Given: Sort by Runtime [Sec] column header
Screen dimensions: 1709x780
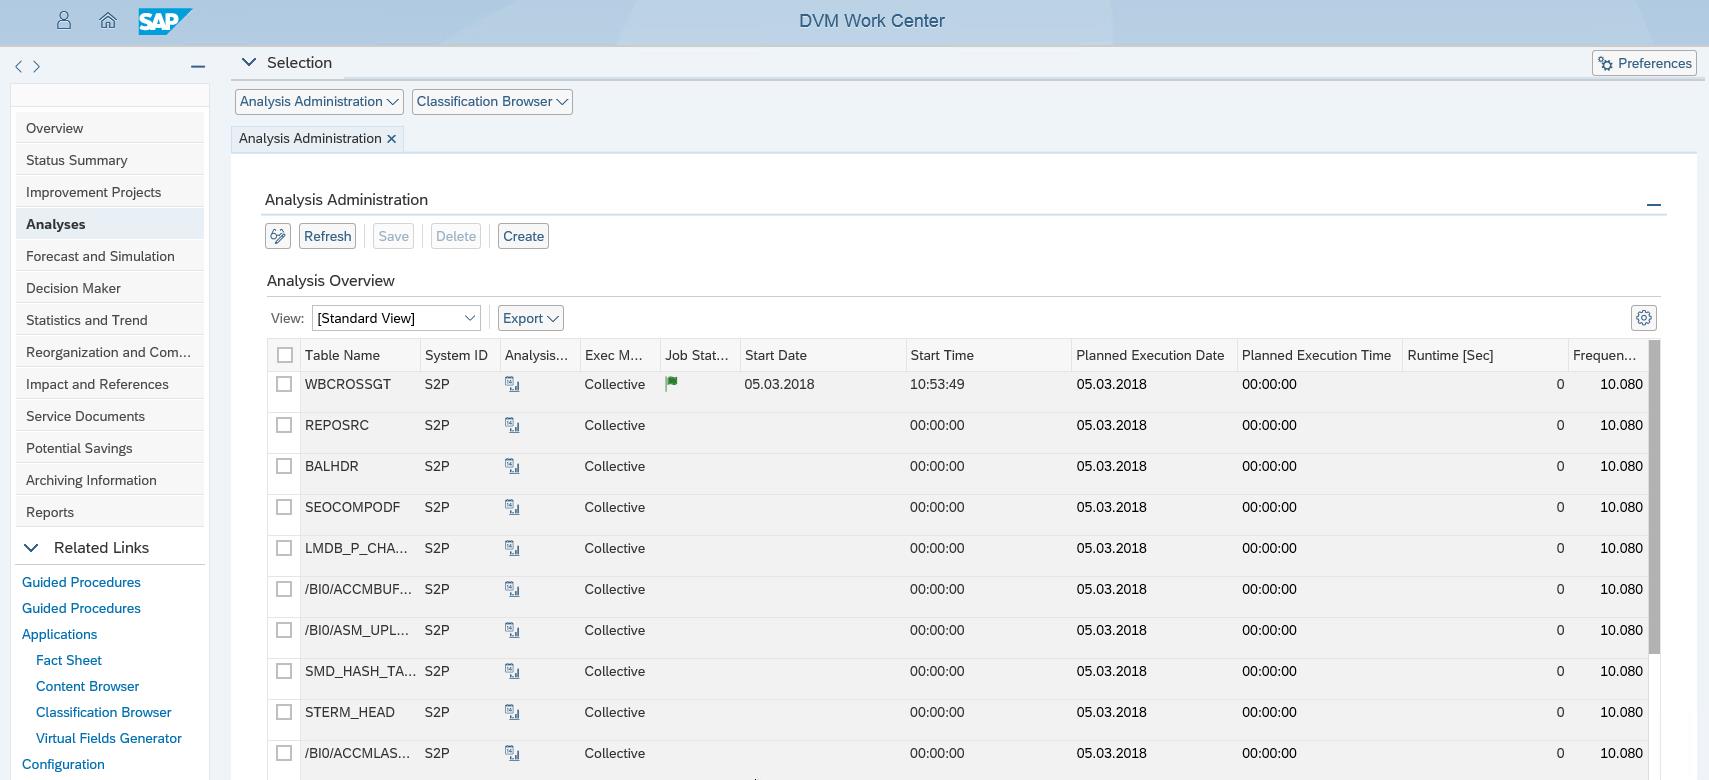Looking at the screenshot, I should pos(1485,355).
